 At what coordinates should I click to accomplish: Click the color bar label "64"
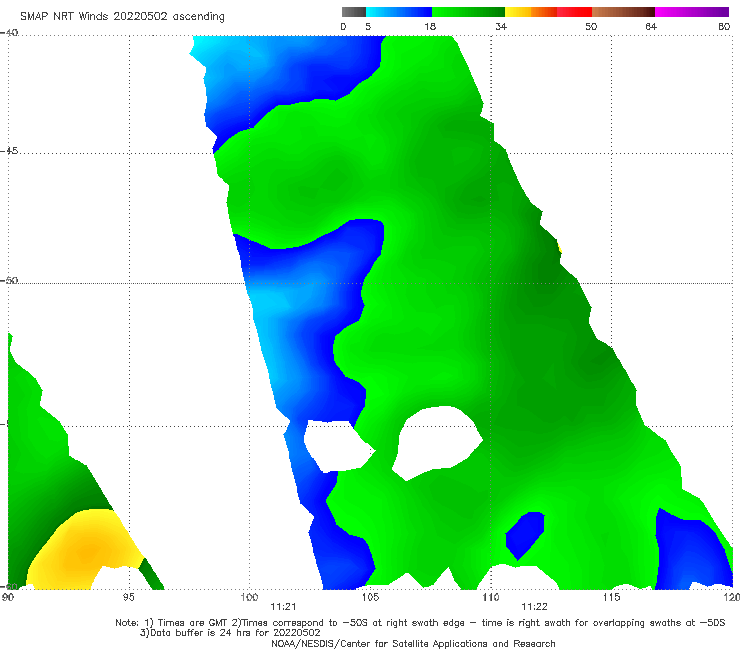651,26
